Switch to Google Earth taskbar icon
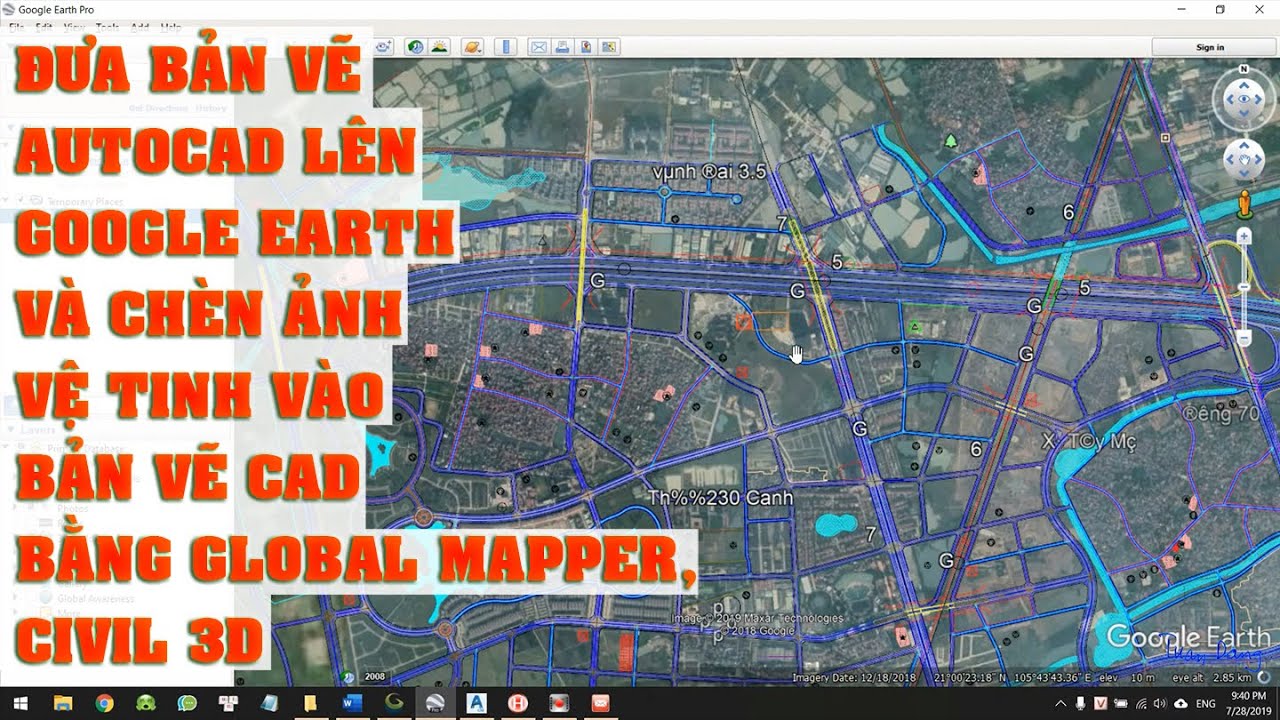This screenshot has width=1280, height=720. 435,704
